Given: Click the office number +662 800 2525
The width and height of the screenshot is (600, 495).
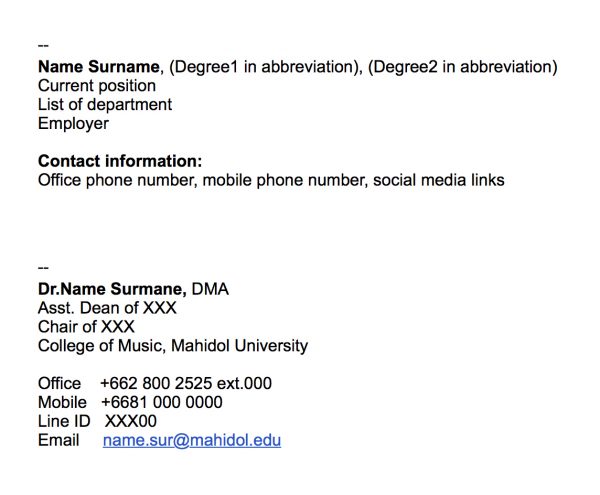Looking at the screenshot, I should 156,383.
